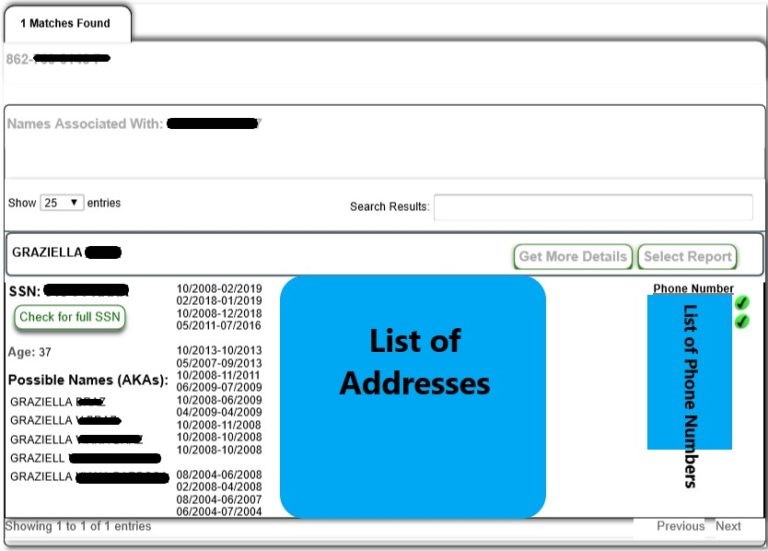Select the date range 10/2008-11/2011
768x551 pixels.
pos(218,375)
